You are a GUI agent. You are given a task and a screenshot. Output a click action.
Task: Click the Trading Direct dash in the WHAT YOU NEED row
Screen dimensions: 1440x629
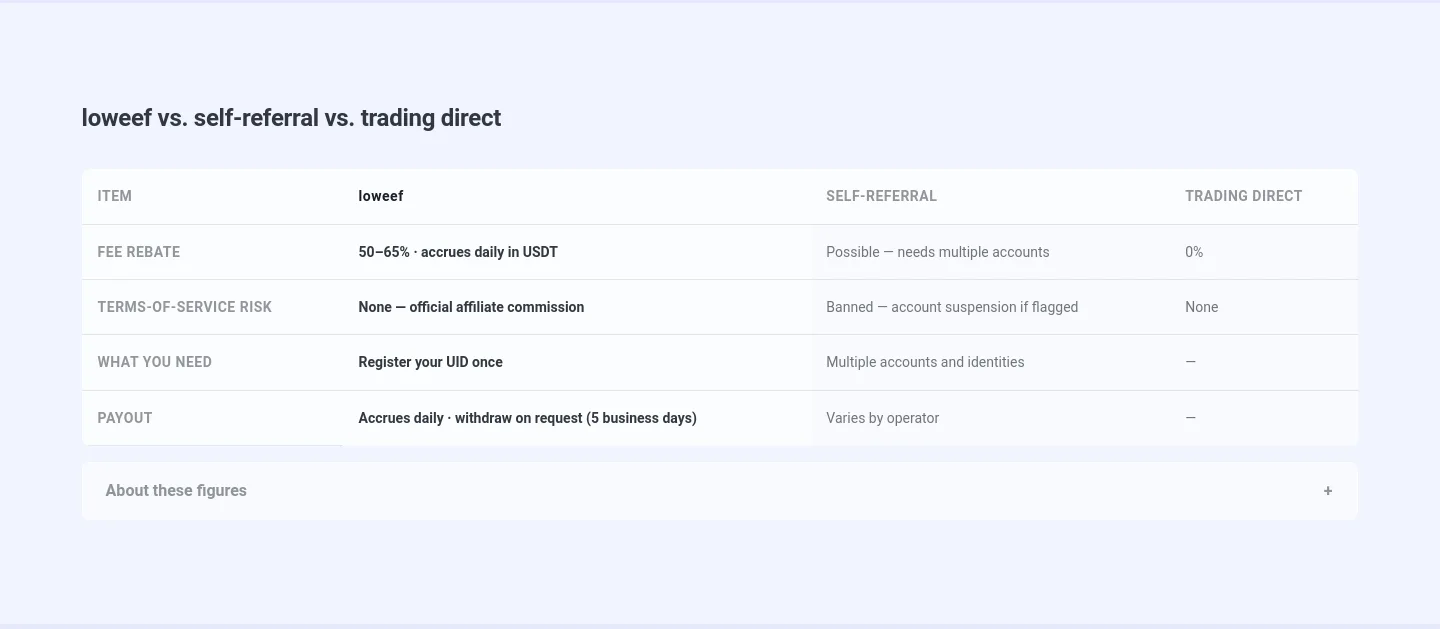(x=1190, y=362)
